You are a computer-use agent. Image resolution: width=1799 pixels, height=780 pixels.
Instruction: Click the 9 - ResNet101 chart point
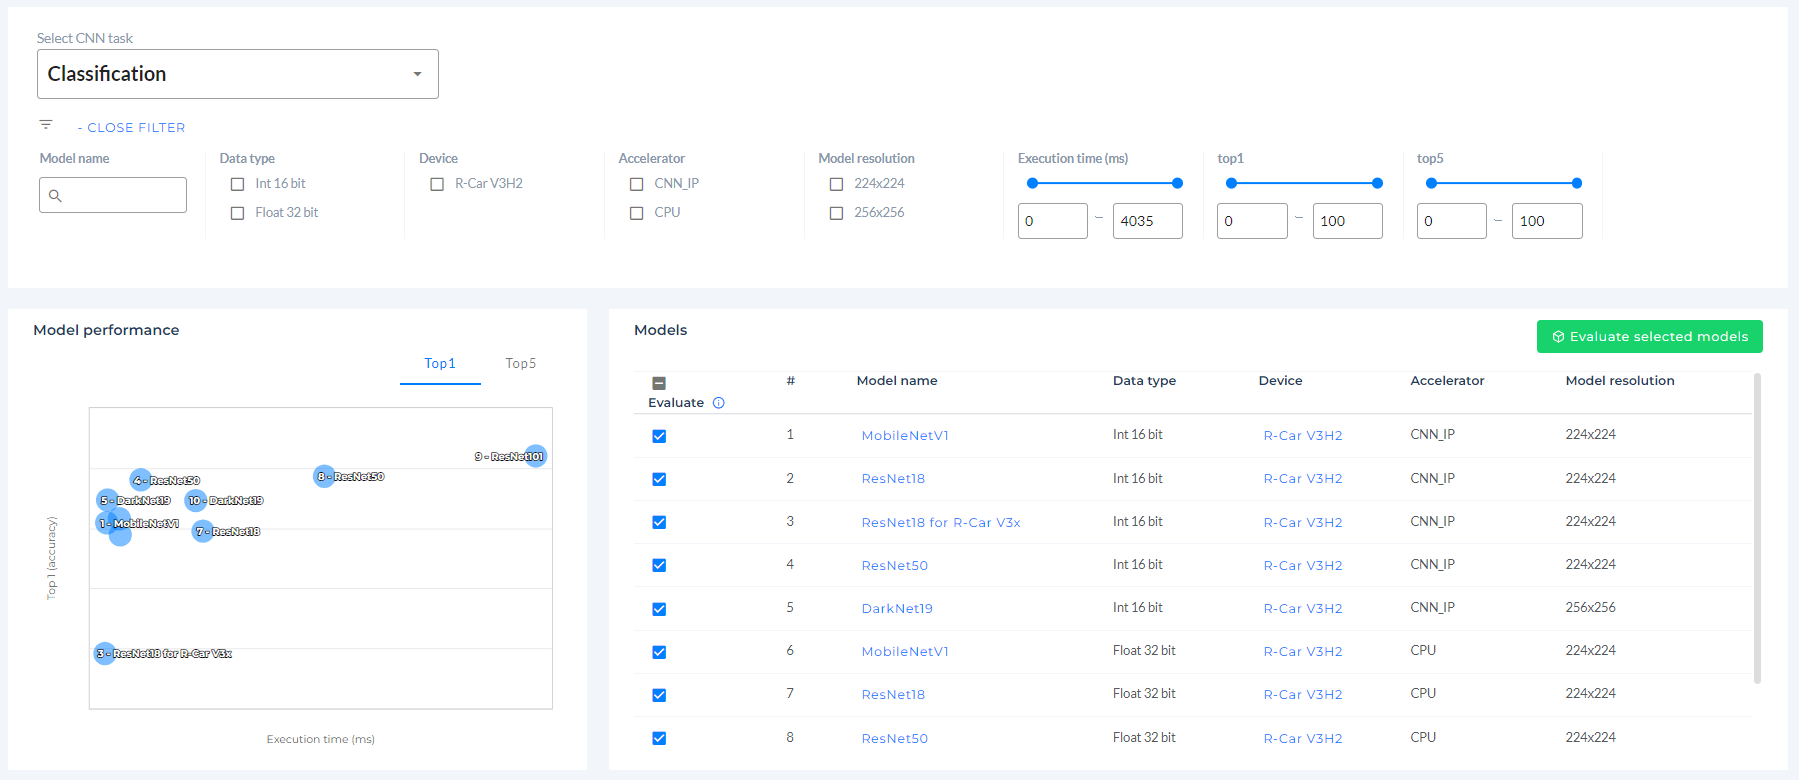point(536,456)
